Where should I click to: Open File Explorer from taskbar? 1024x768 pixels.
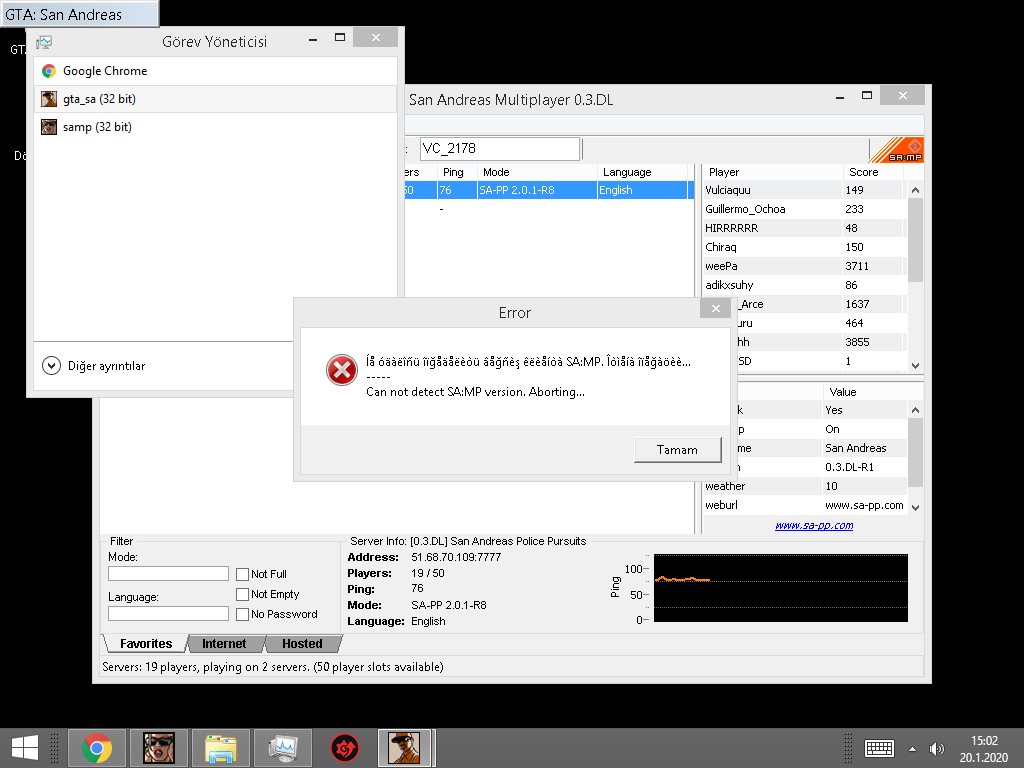pos(220,748)
